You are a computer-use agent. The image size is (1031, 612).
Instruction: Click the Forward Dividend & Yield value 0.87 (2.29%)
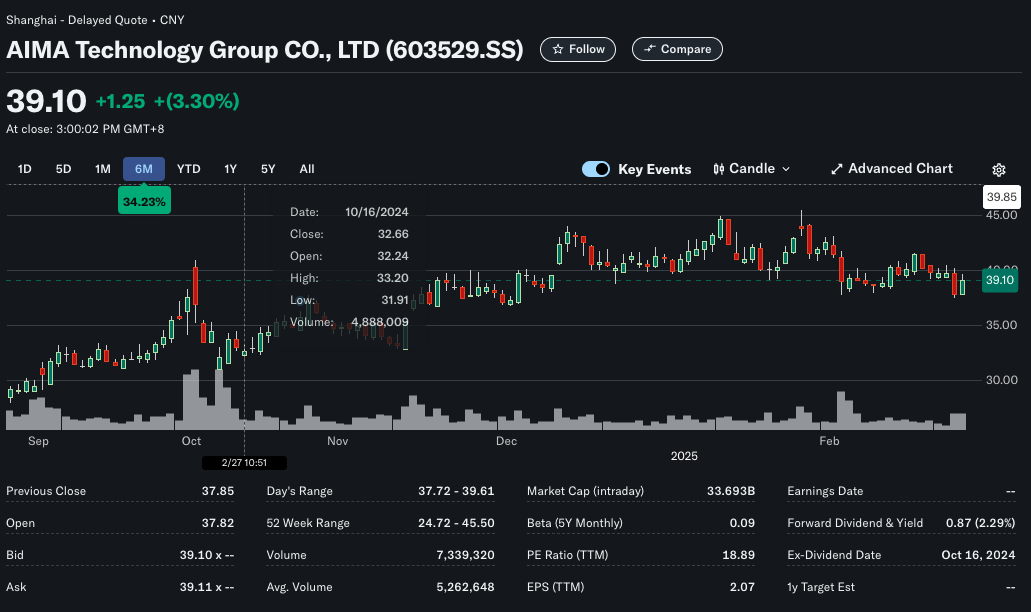pyautogui.click(x=980, y=523)
